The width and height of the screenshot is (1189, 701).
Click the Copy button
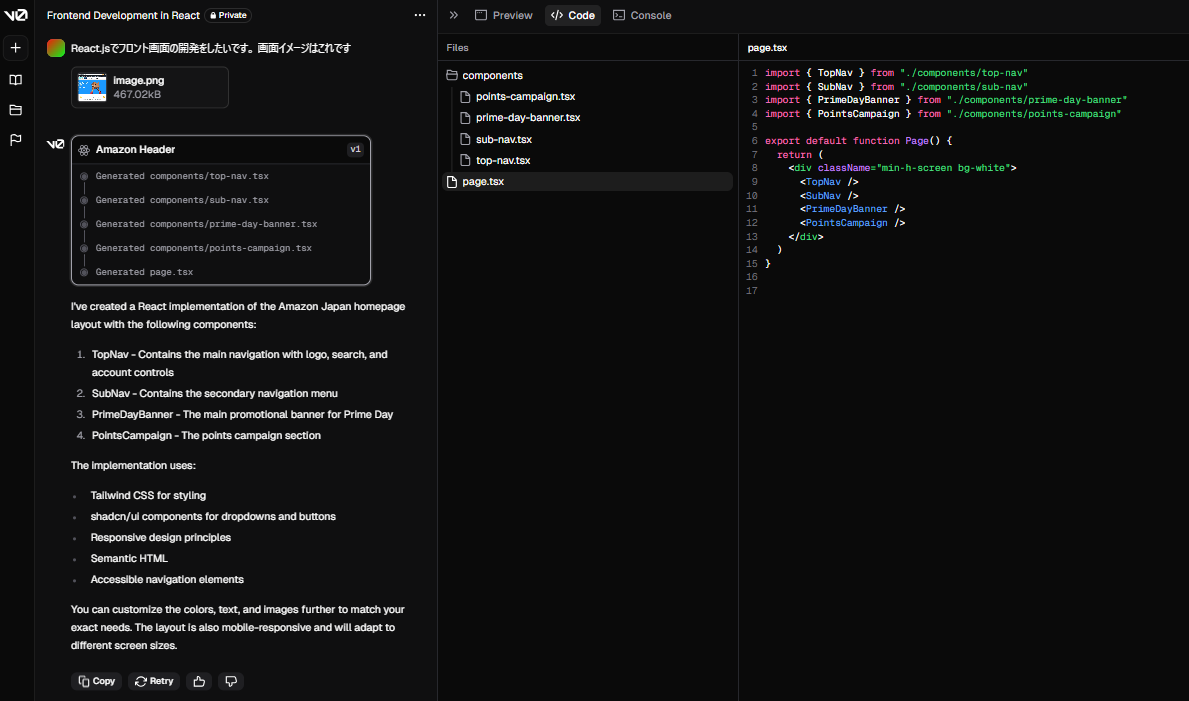point(96,681)
